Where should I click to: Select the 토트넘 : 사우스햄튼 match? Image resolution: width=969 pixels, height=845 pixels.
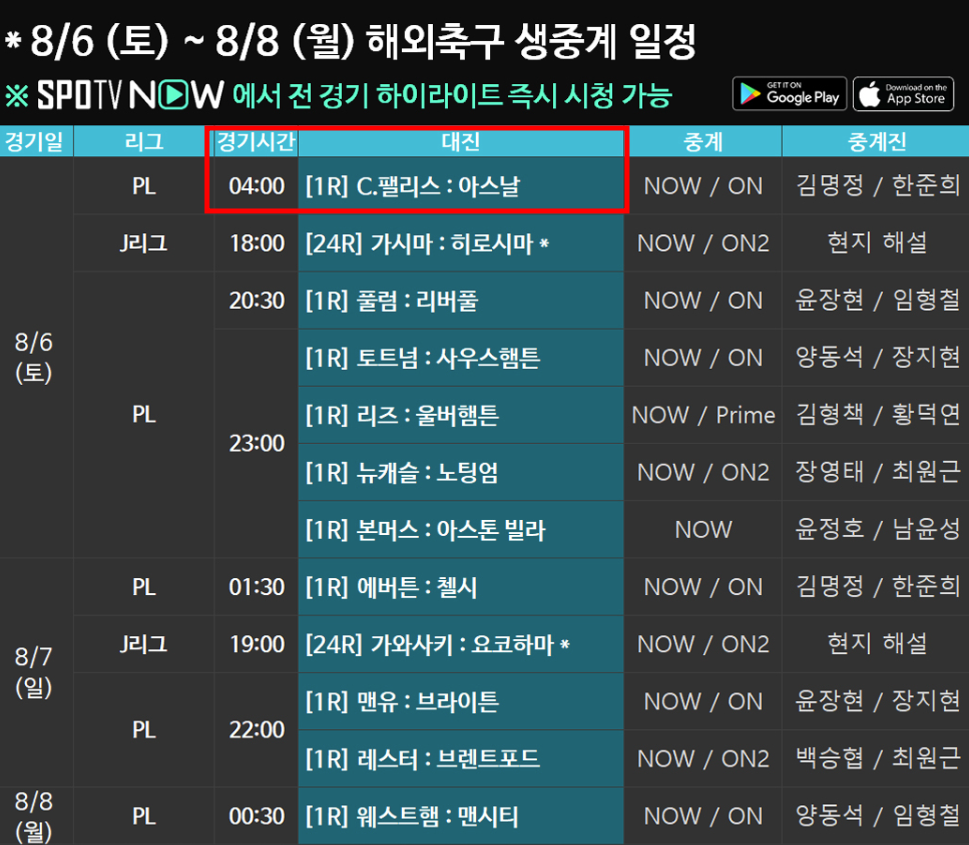point(460,358)
